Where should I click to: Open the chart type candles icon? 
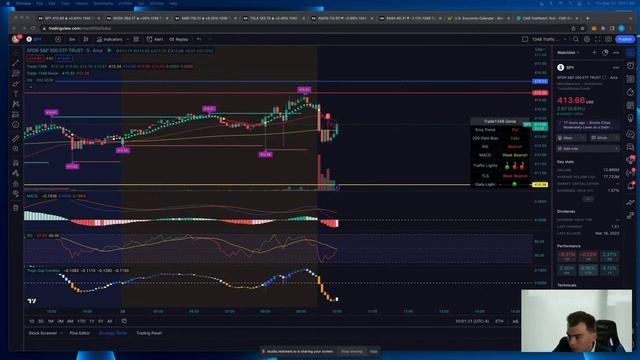pyautogui.click(x=86, y=39)
